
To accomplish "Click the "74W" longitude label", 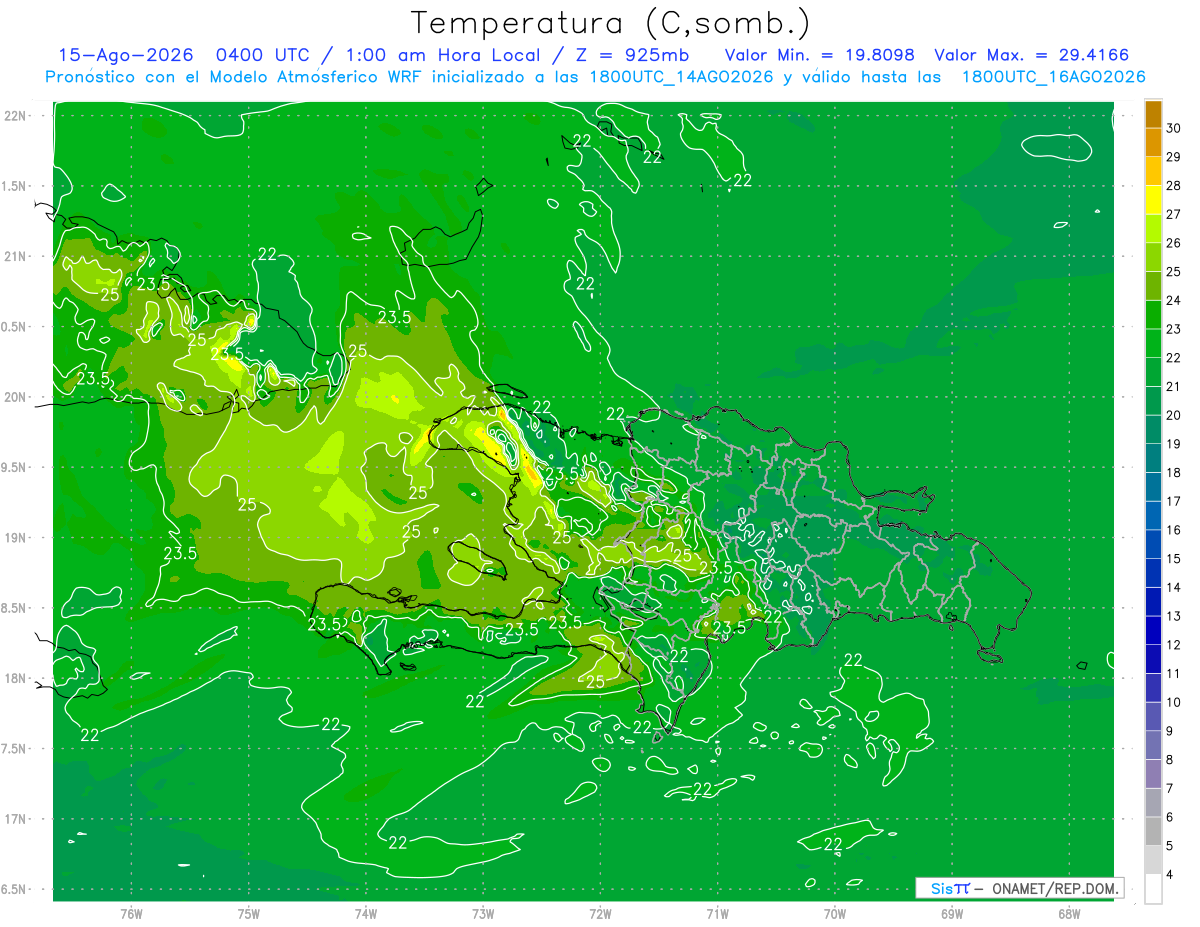I will [x=365, y=914].
